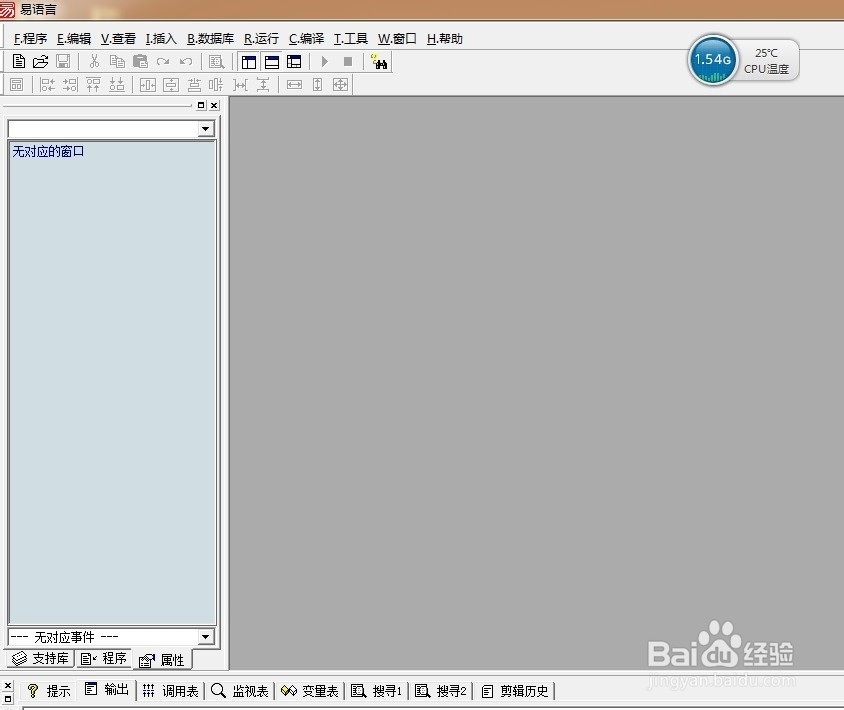Click the align top edges icon
The width and height of the screenshot is (844, 710).
point(93,85)
